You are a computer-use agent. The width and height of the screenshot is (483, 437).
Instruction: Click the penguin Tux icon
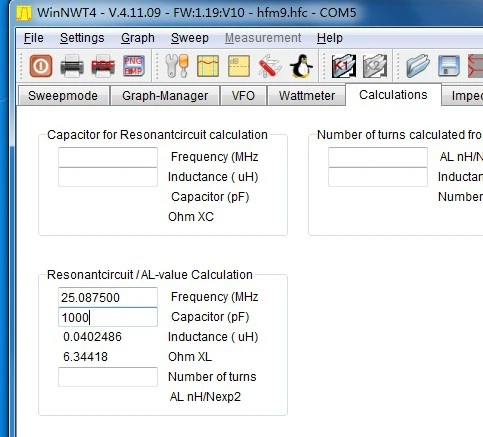(301, 66)
